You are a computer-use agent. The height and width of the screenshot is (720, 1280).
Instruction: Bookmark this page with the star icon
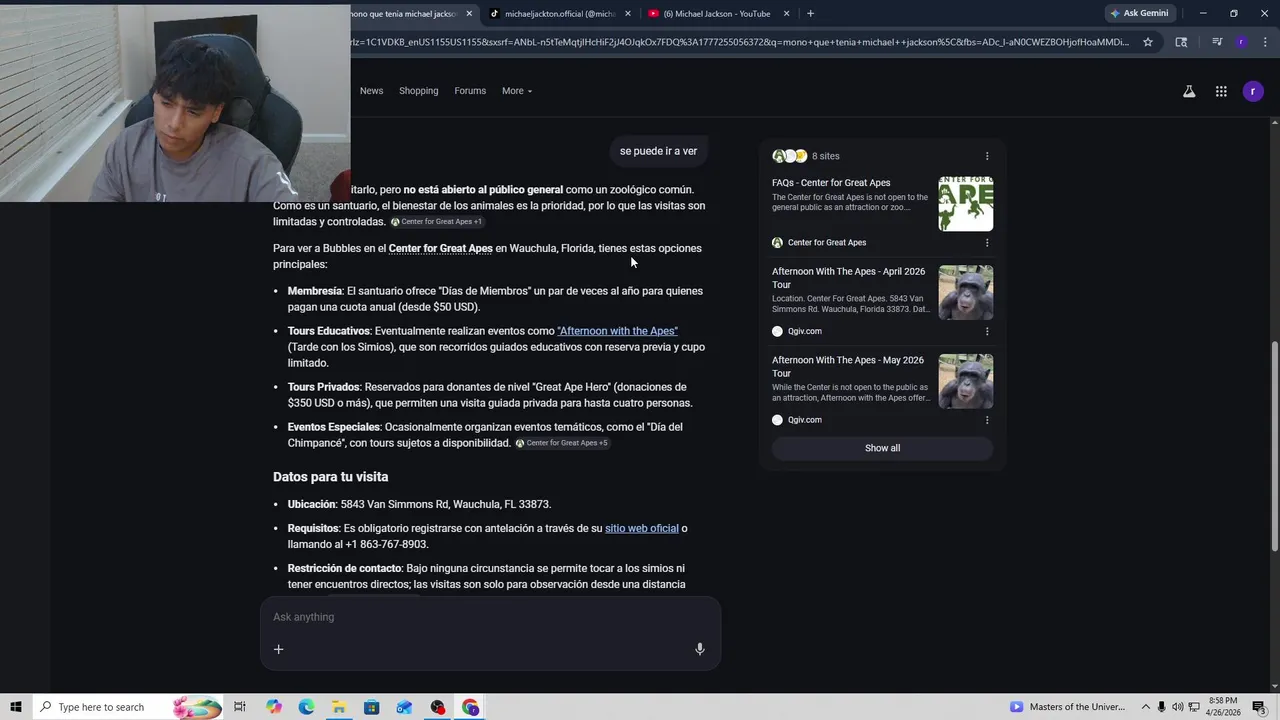[x=1148, y=42]
